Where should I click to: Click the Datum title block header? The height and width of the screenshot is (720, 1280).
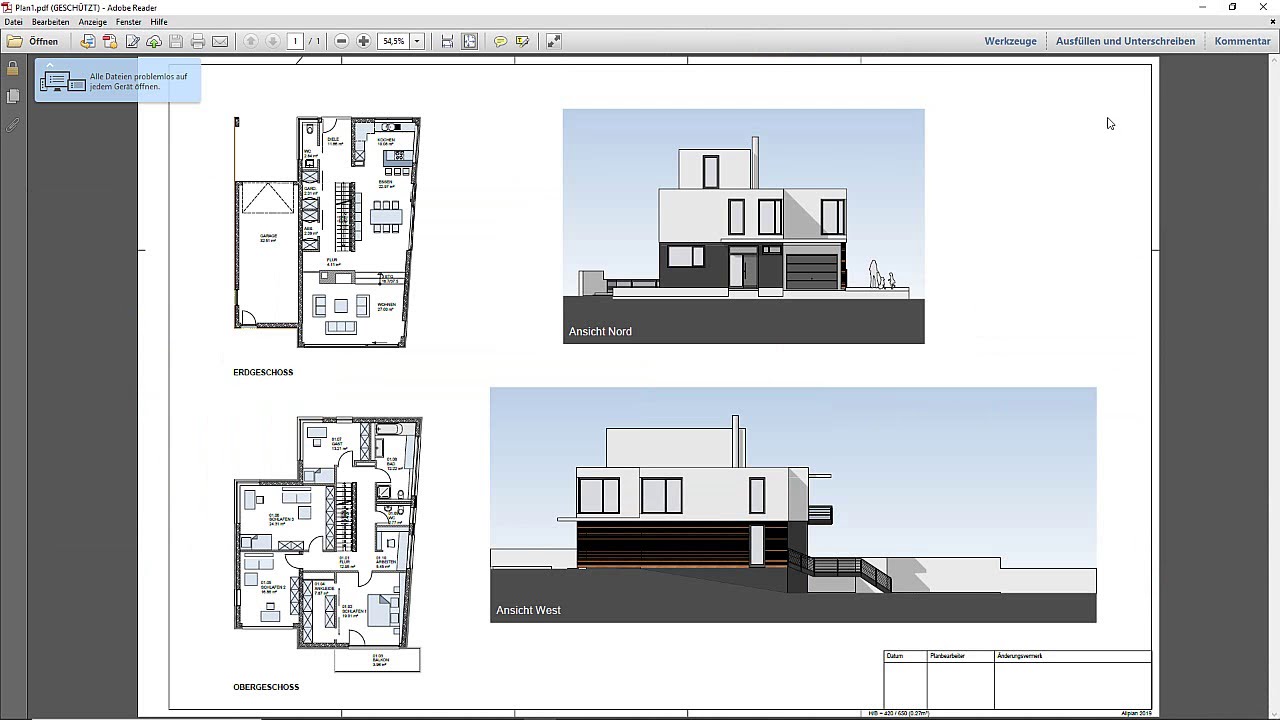pos(895,656)
